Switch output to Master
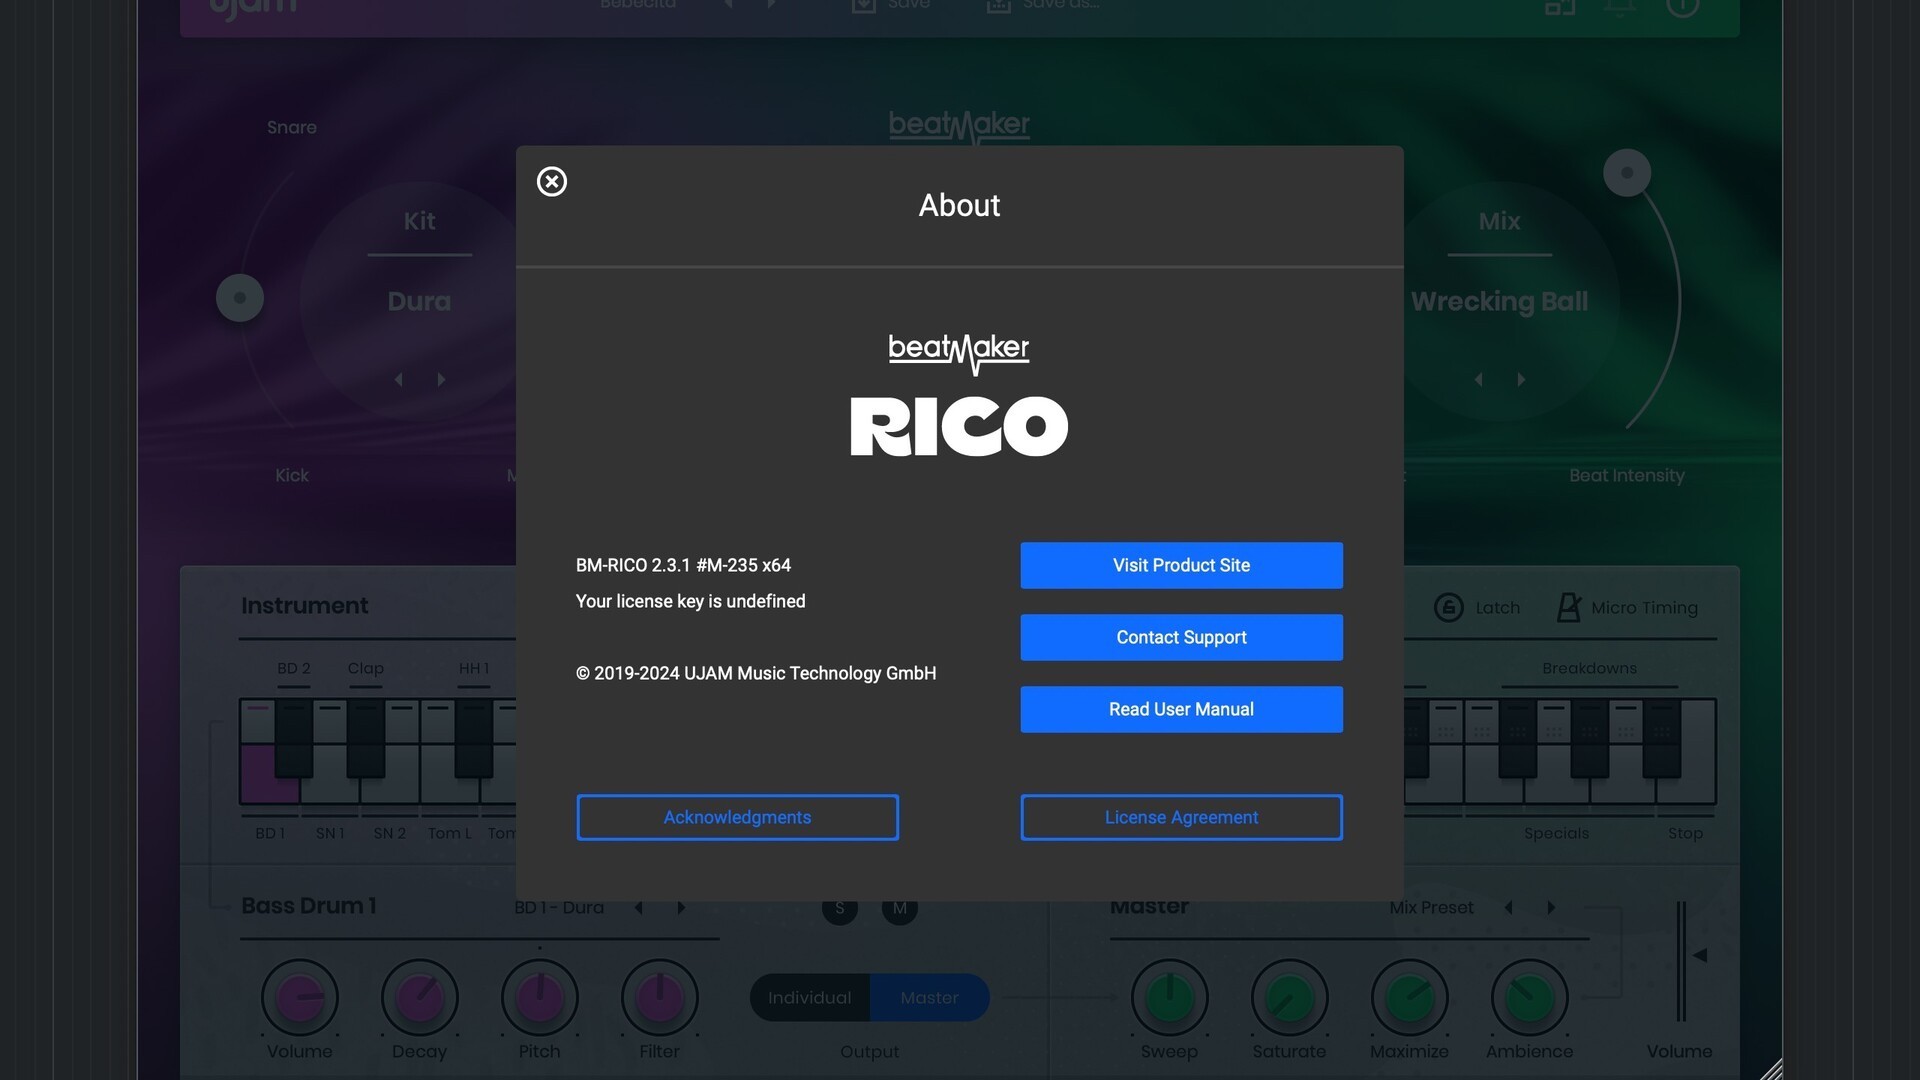Image resolution: width=1920 pixels, height=1080 pixels. click(x=929, y=997)
